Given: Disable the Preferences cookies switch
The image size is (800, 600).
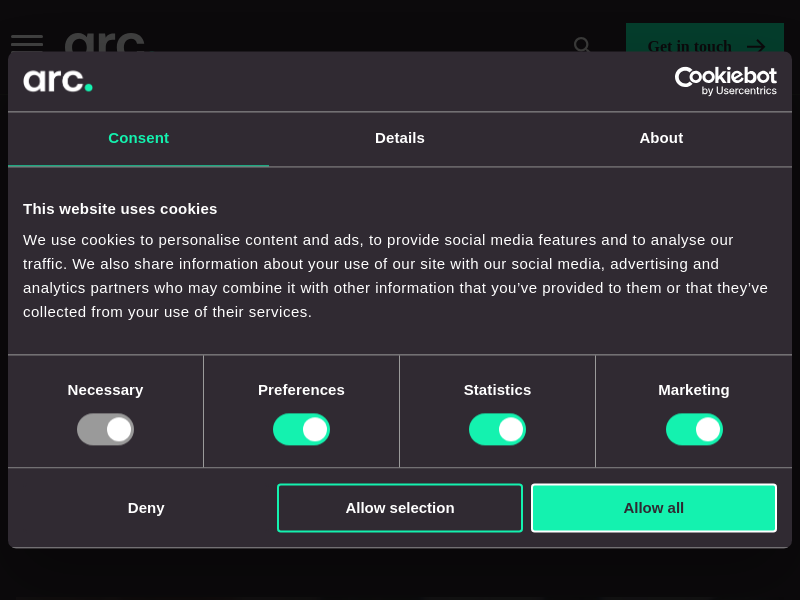Looking at the screenshot, I should (x=301, y=429).
